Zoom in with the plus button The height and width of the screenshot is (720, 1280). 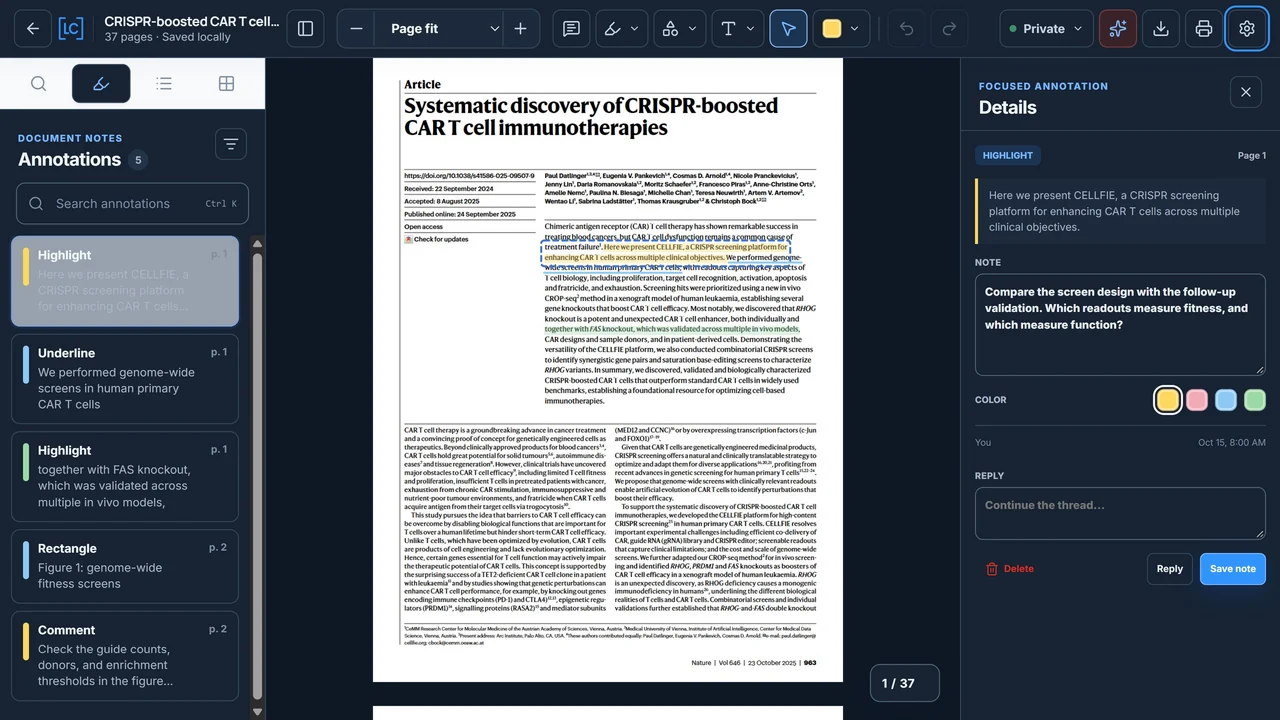pos(520,29)
